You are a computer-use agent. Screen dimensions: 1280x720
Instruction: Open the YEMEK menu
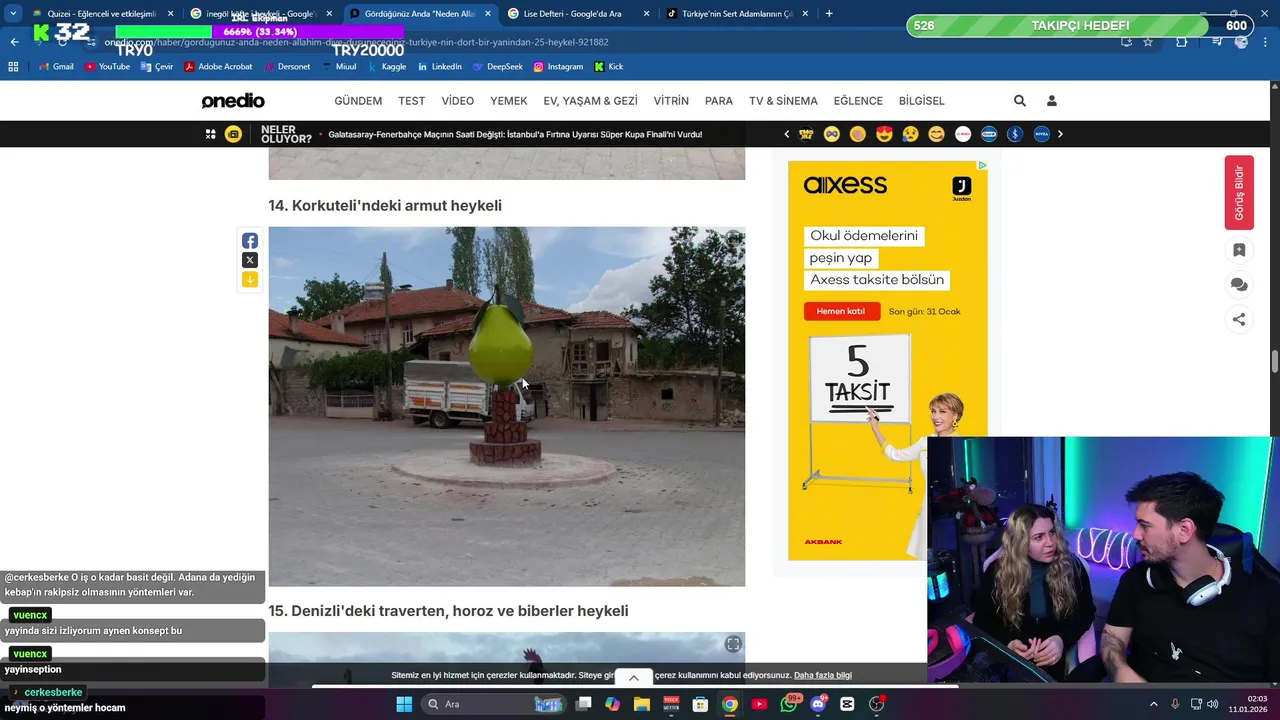[509, 101]
